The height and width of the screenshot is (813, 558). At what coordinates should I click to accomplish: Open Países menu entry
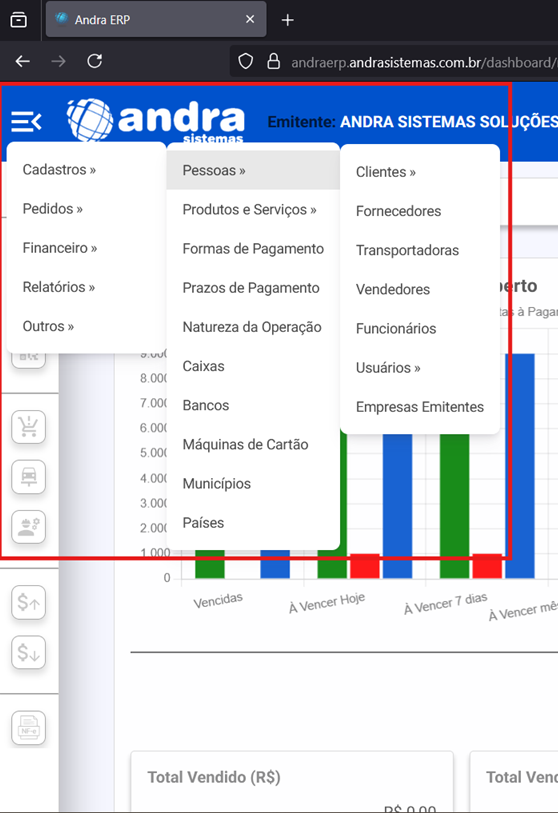point(253,523)
